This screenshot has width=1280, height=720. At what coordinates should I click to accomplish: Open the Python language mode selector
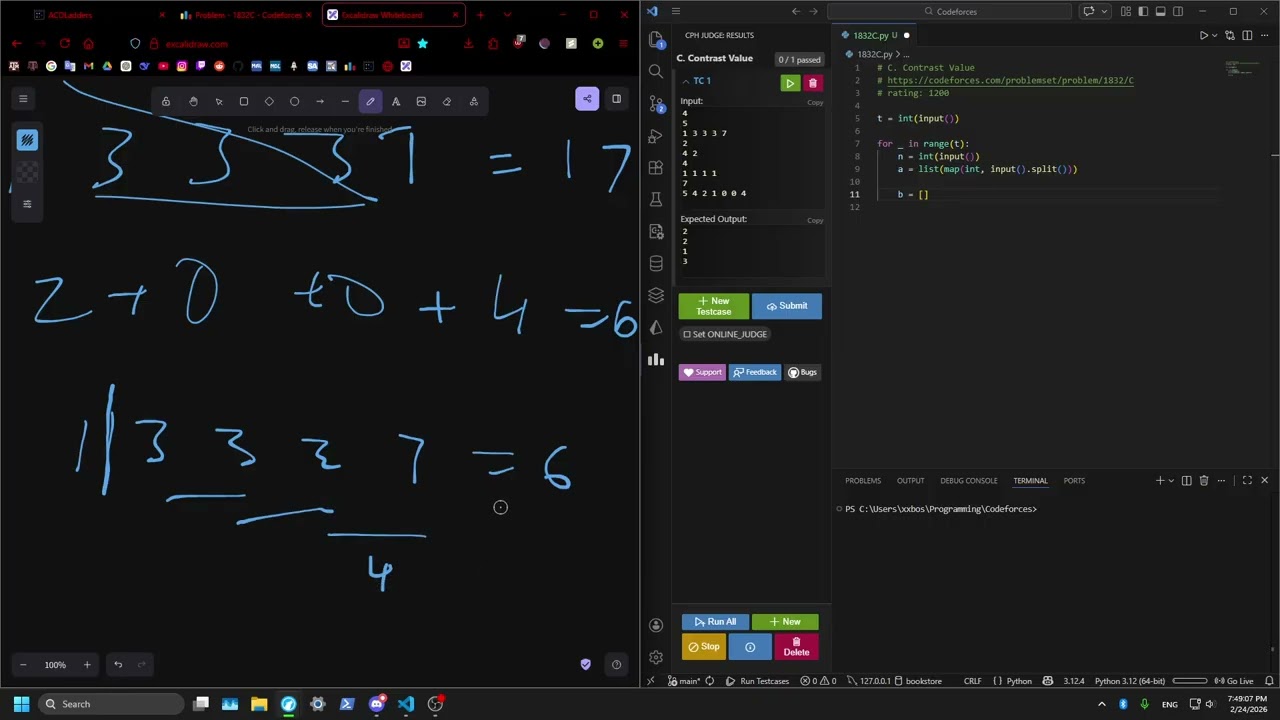pyautogui.click(x=1019, y=681)
